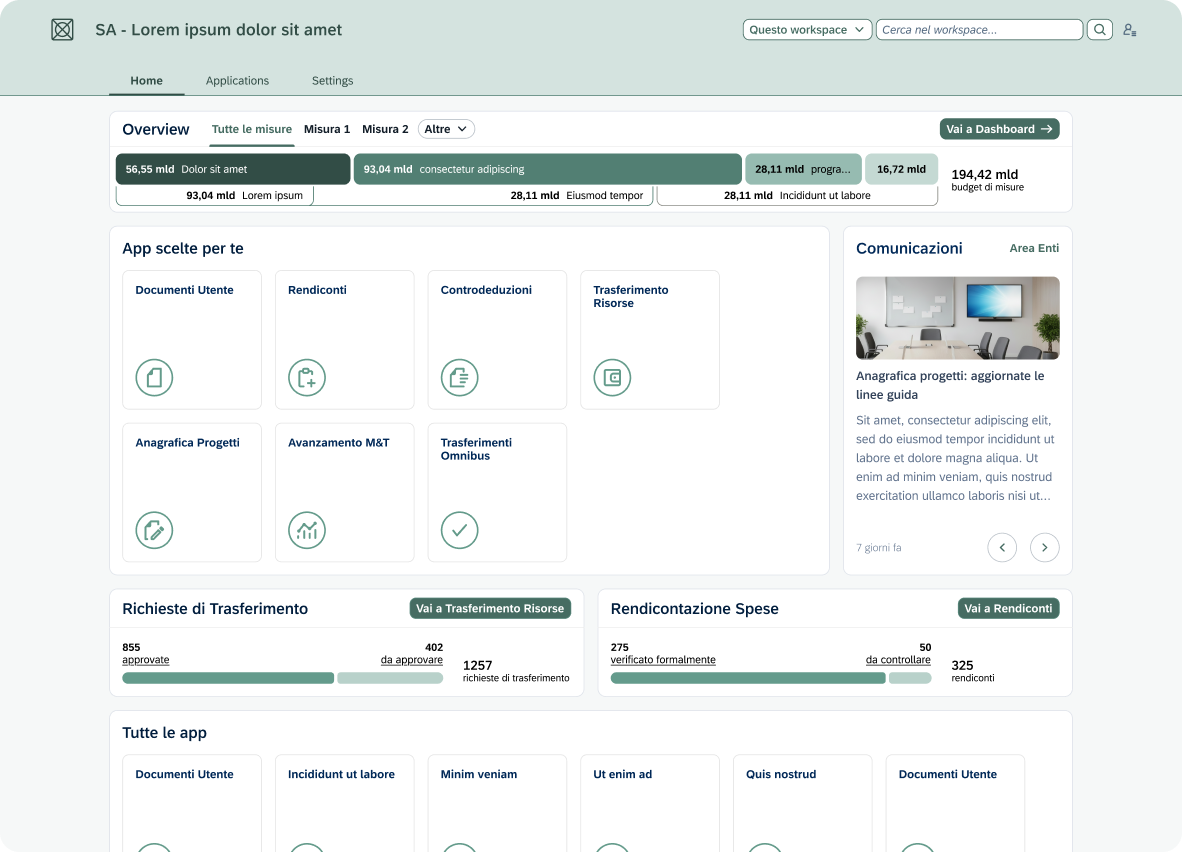Click the workspace logo top left
This screenshot has height=853, width=1182.
point(61,29)
